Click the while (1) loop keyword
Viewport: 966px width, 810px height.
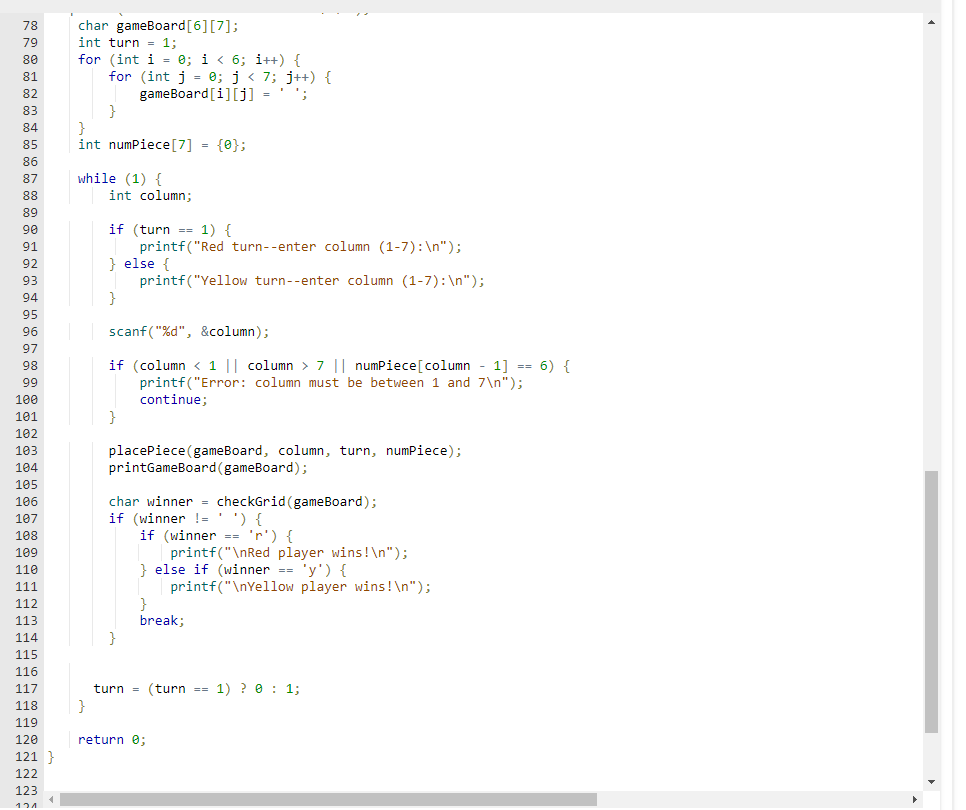[x=96, y=178]
